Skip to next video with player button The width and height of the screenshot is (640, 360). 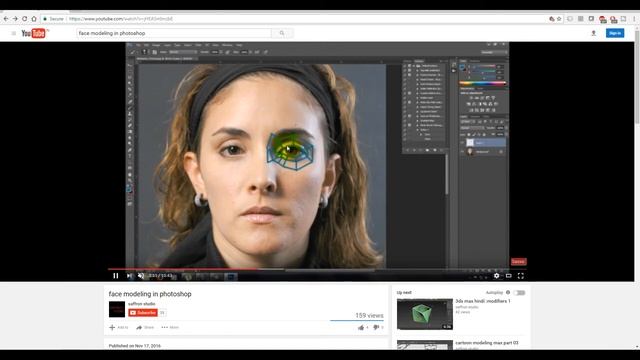pyautogui.click(x=129, y=276)
